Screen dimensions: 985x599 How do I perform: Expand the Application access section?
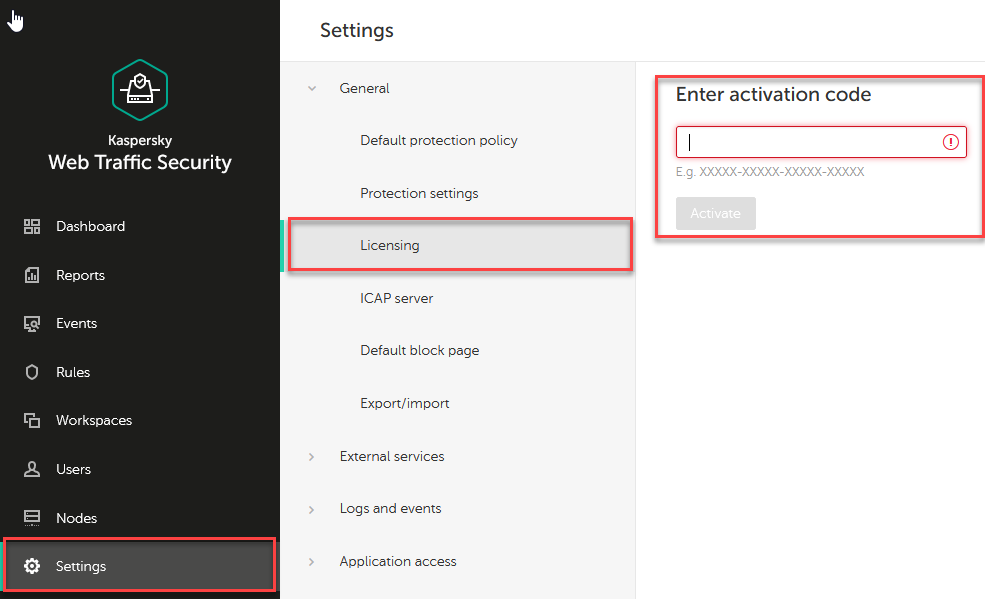click(312, 562)
